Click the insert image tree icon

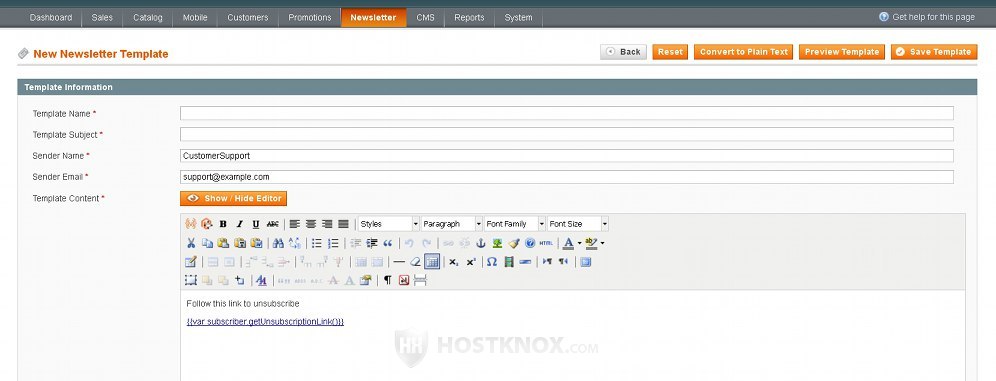pos(497,243)
